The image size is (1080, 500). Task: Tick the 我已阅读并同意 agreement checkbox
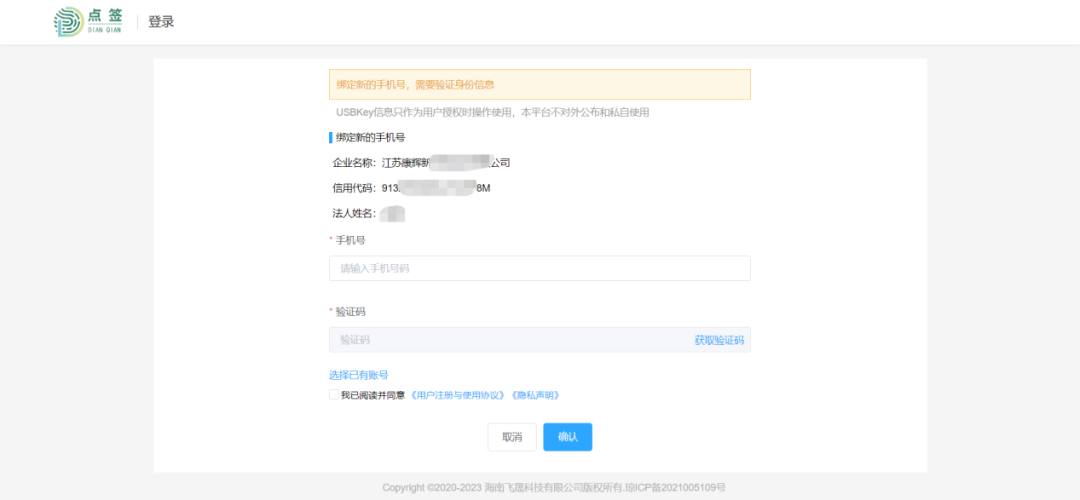click(334, 395)
